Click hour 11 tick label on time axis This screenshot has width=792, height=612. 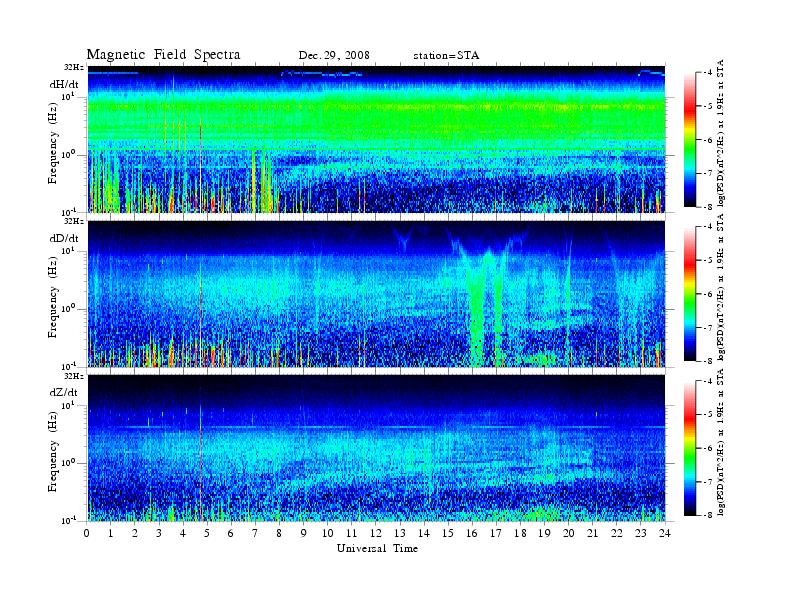(x=352, y=534)
